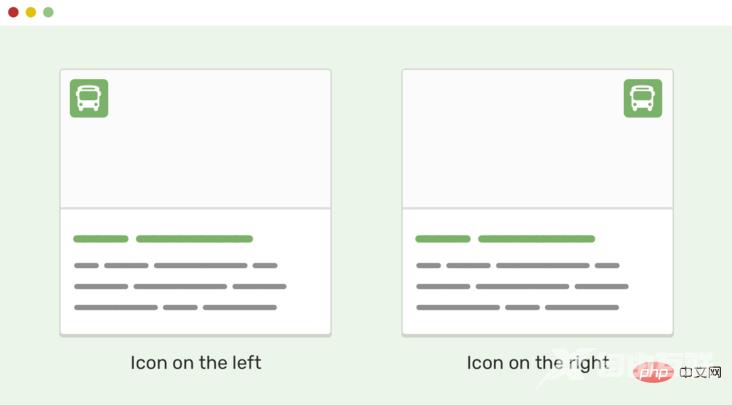Select the "Icon on the left" caption
This screenshot has height=405, width=732.
pos(195,362)
